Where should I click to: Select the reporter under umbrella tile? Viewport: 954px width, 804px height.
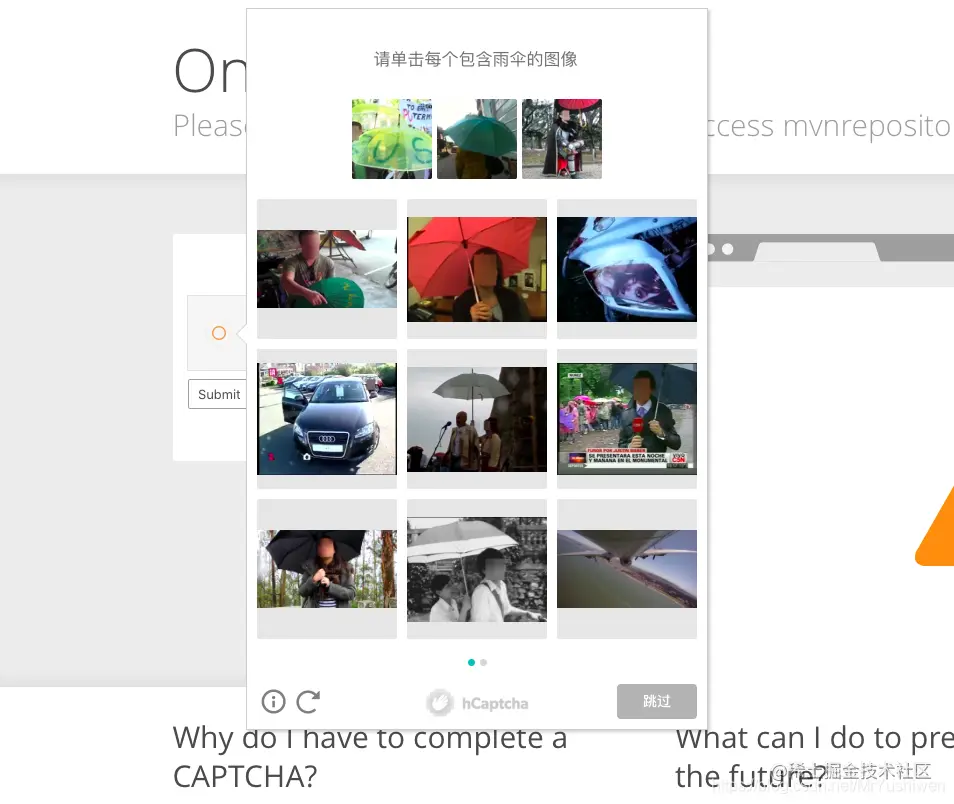[x=627, y=419]
